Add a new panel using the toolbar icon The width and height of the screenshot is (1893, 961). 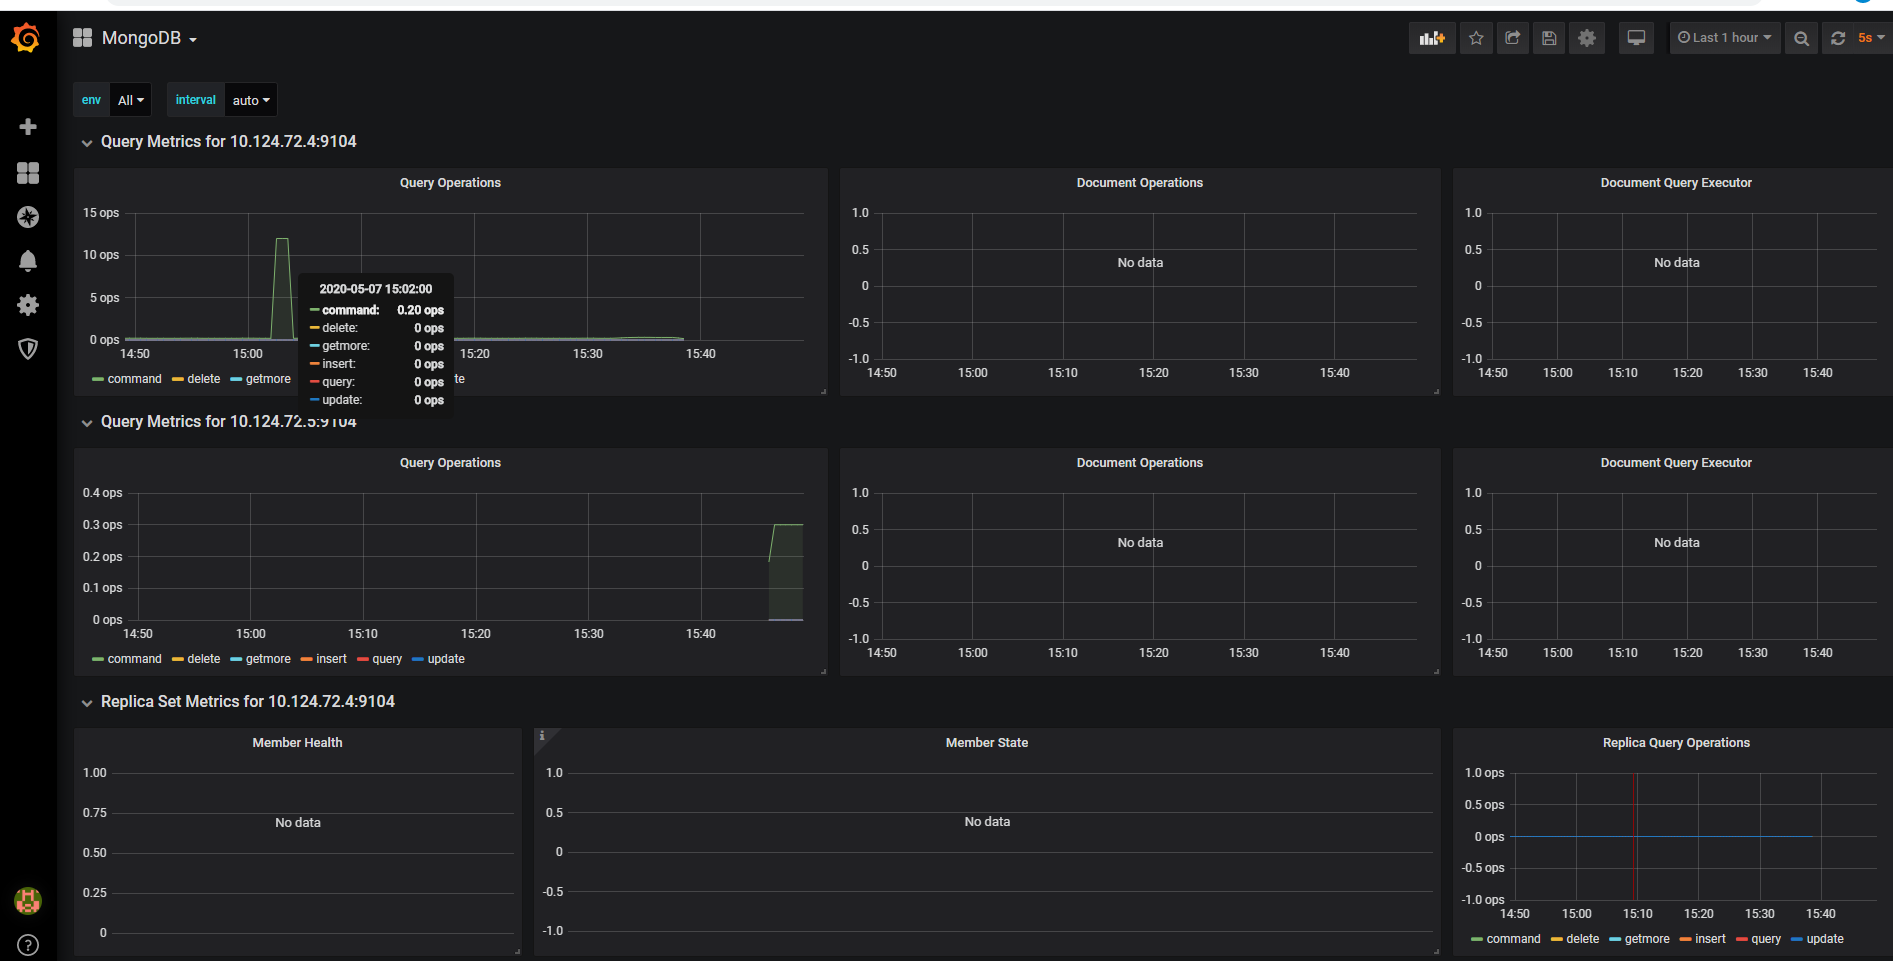(x=1431, y=37)
